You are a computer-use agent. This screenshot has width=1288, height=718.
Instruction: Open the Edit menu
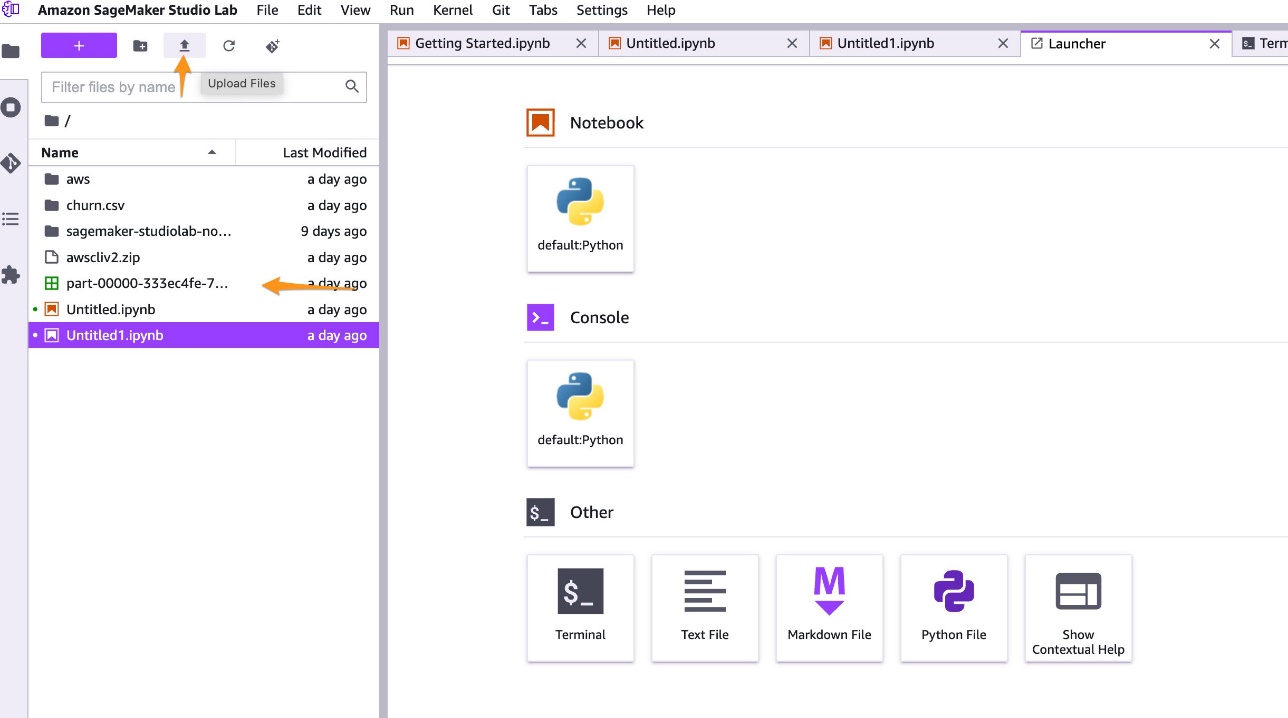[309, 10]
